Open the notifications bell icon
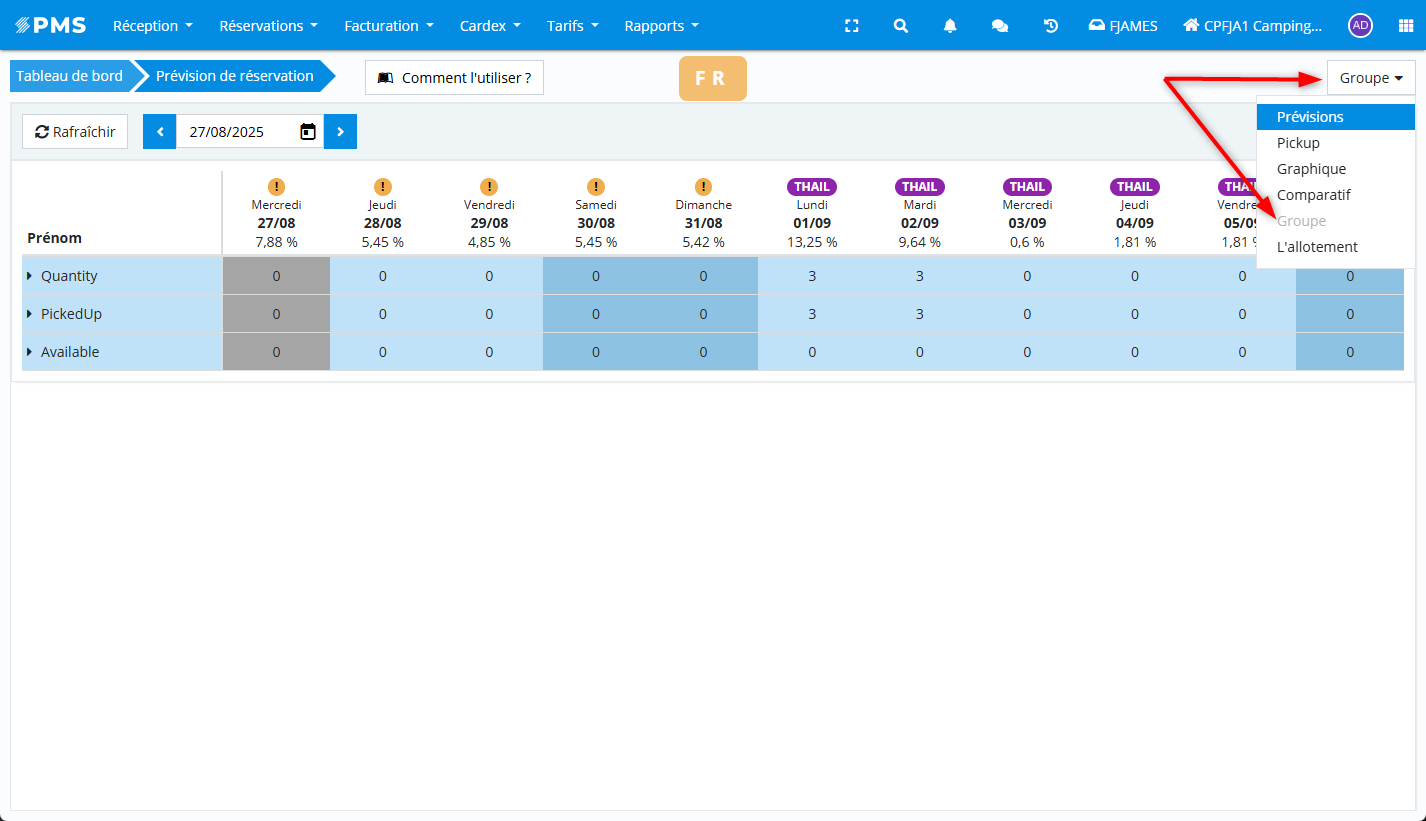Screen dimensions: 1426x821 pos(950,26)
